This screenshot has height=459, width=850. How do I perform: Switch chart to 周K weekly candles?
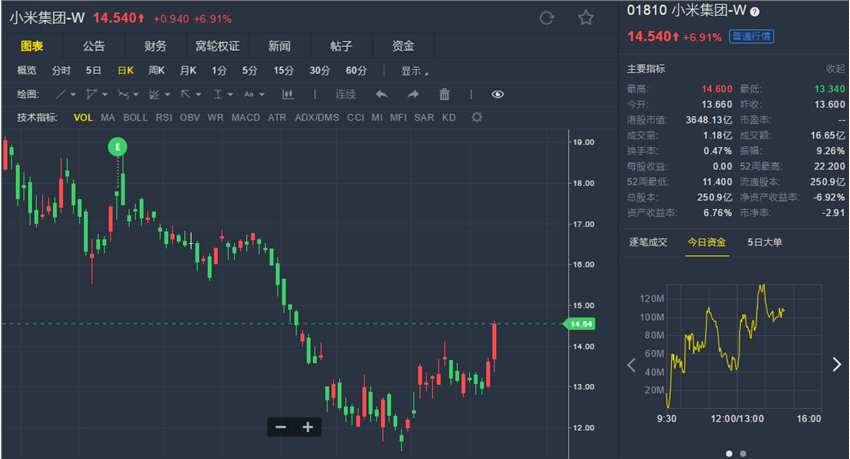156,70
